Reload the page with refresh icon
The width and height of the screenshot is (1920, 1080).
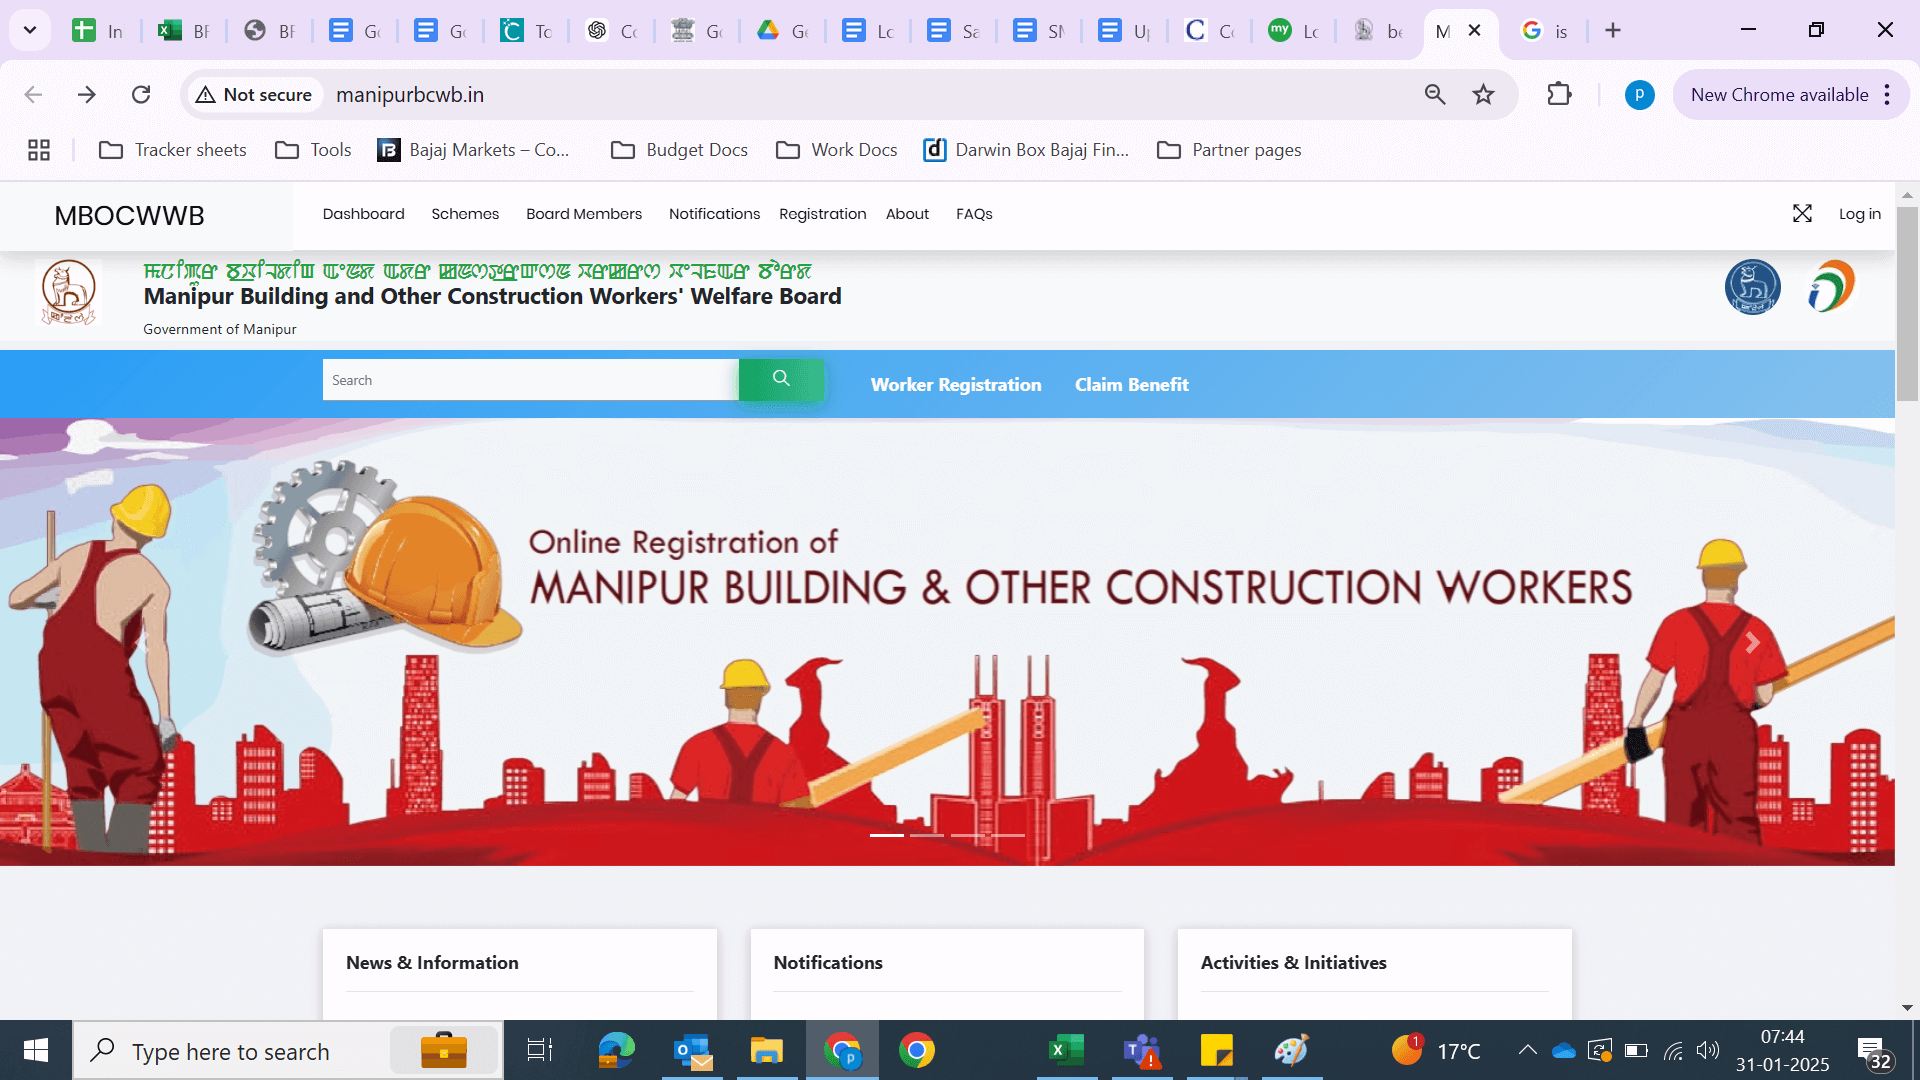point(141,95)
